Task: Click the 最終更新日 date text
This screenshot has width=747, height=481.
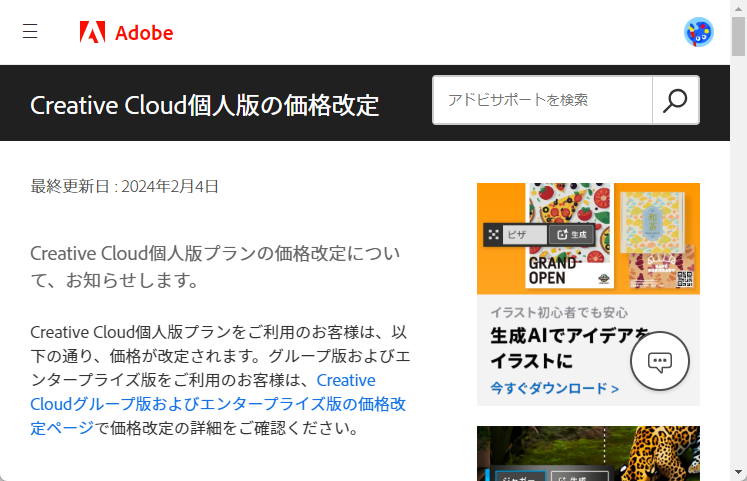Action: 124,186
